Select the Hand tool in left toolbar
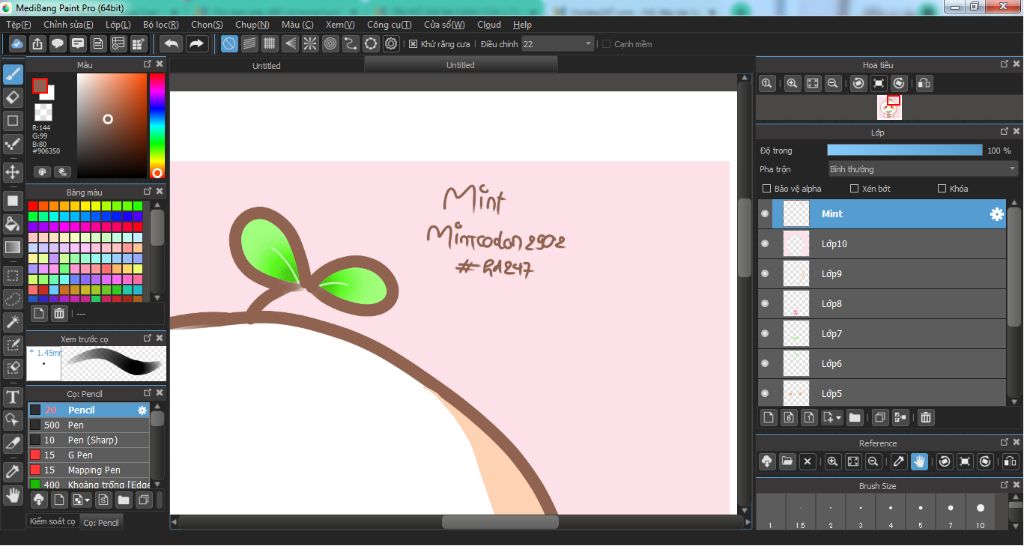This screenshot has height=546, width=1024. coord(12,494)
